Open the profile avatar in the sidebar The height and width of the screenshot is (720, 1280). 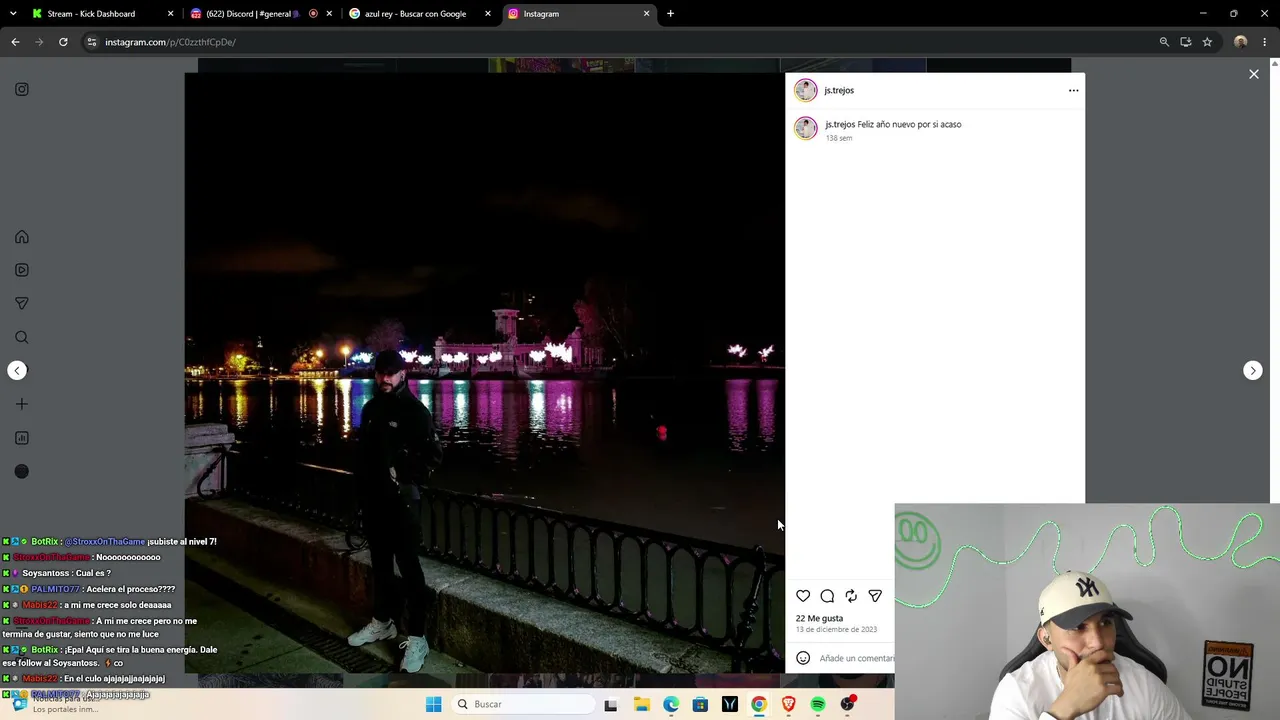point(22,471)
